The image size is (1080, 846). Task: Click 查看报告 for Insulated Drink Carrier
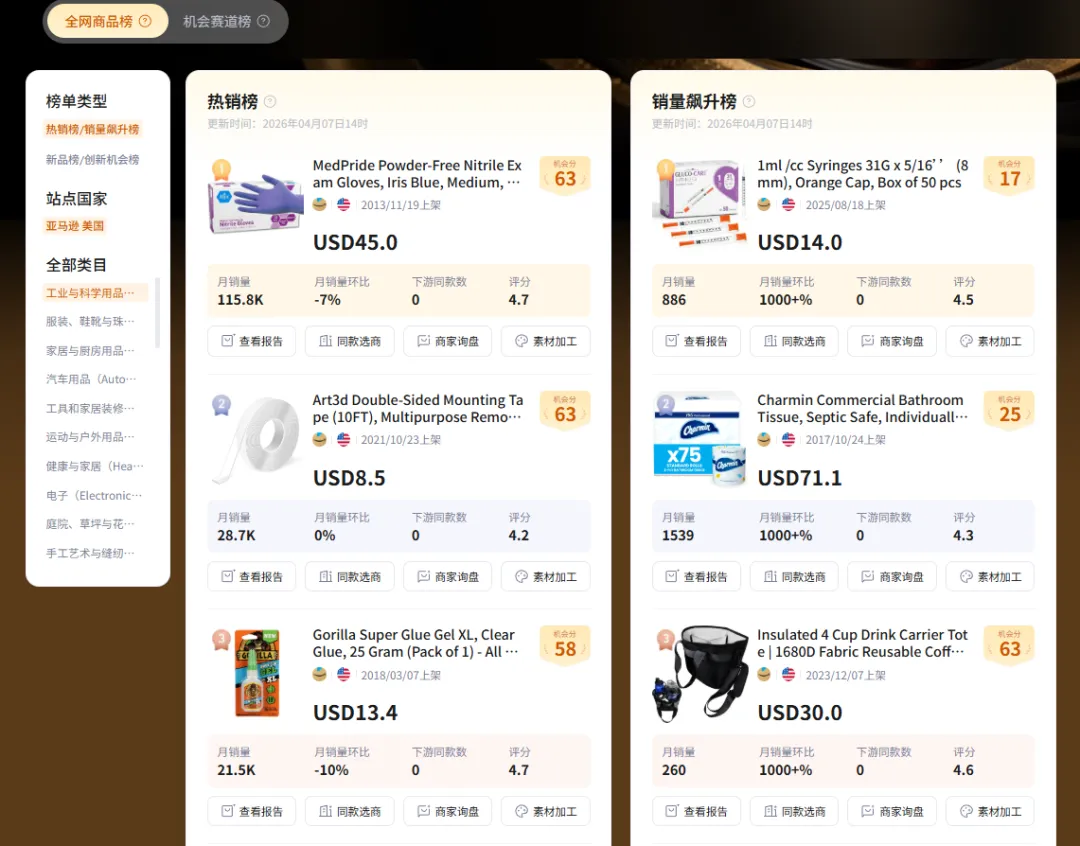[696, 812]
